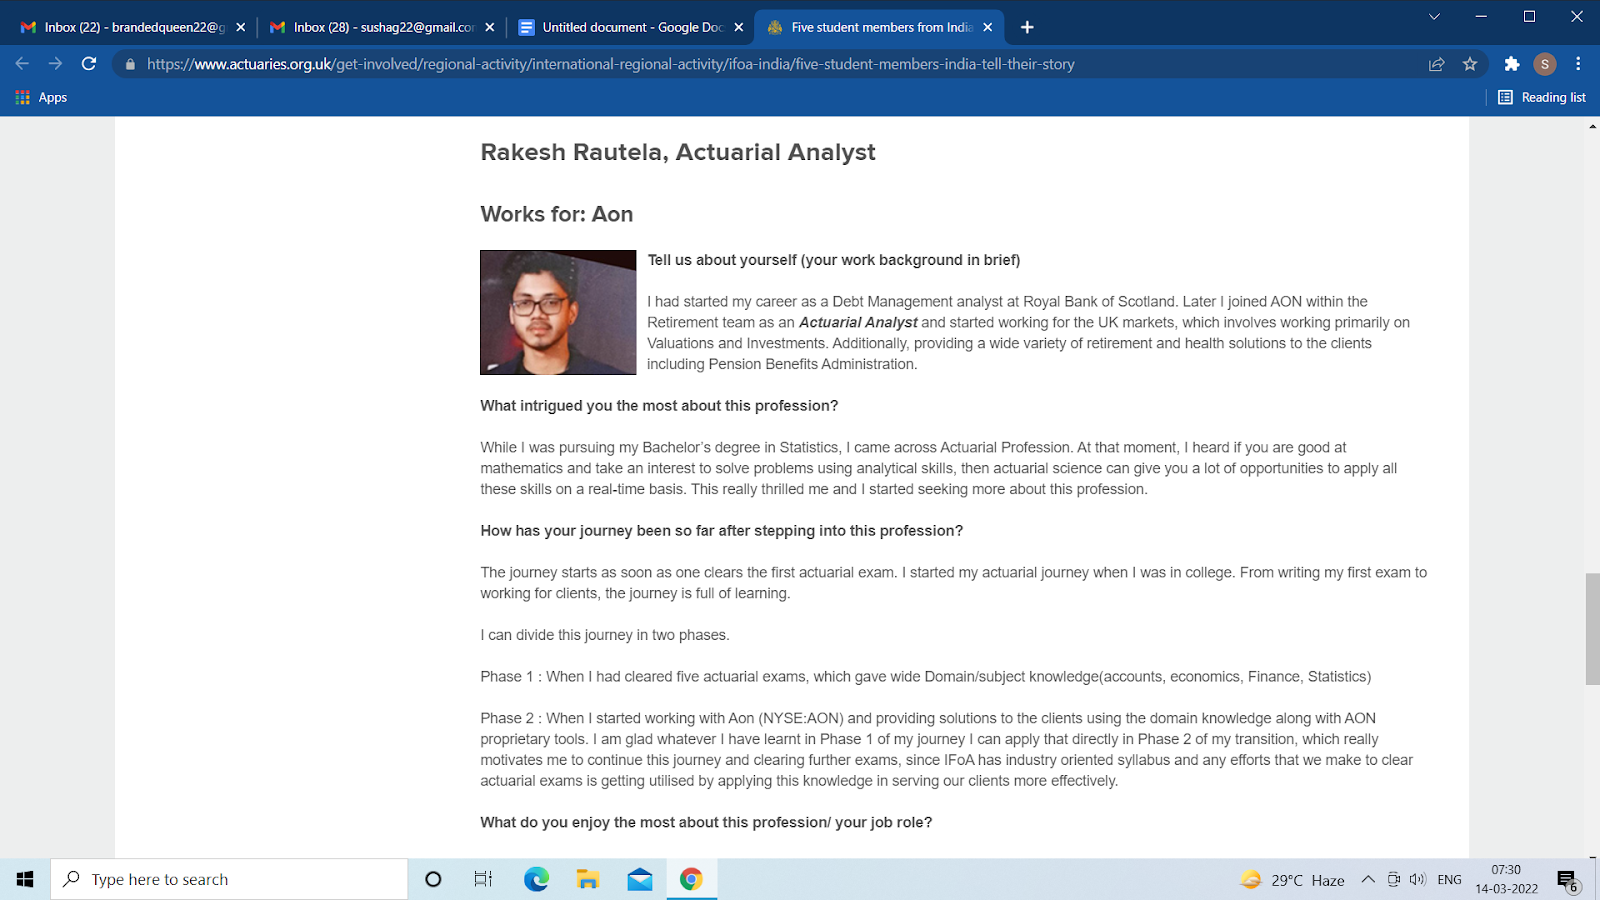Viewport: 1600px width, 900px height.
Task: Change the ENG input language
Action: [x=1449, y=880]
